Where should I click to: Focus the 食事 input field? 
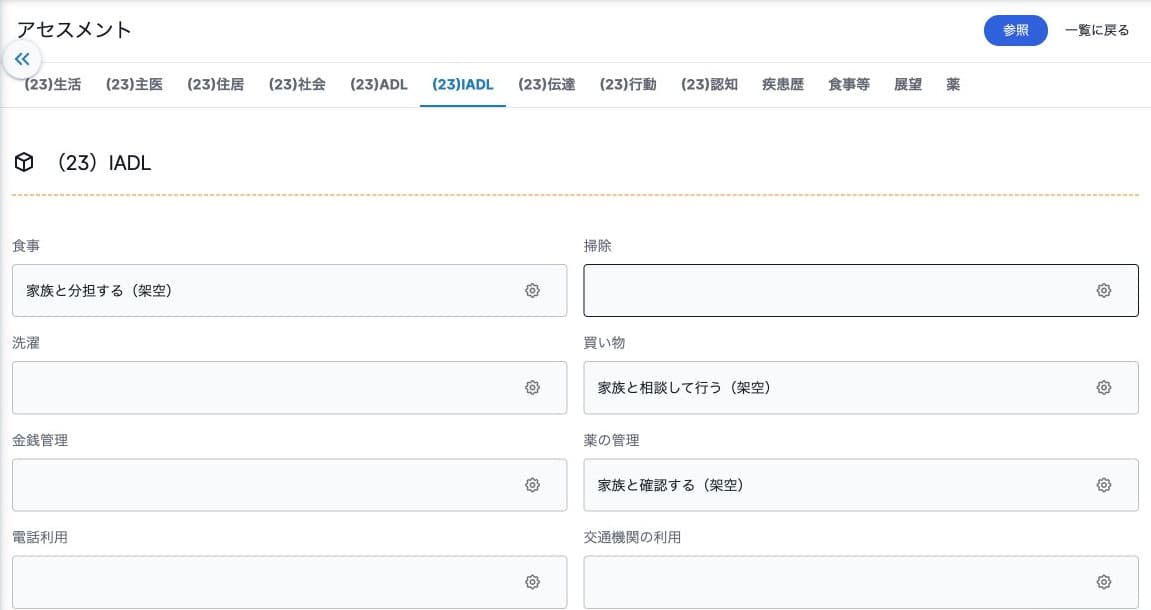(289, 291)
